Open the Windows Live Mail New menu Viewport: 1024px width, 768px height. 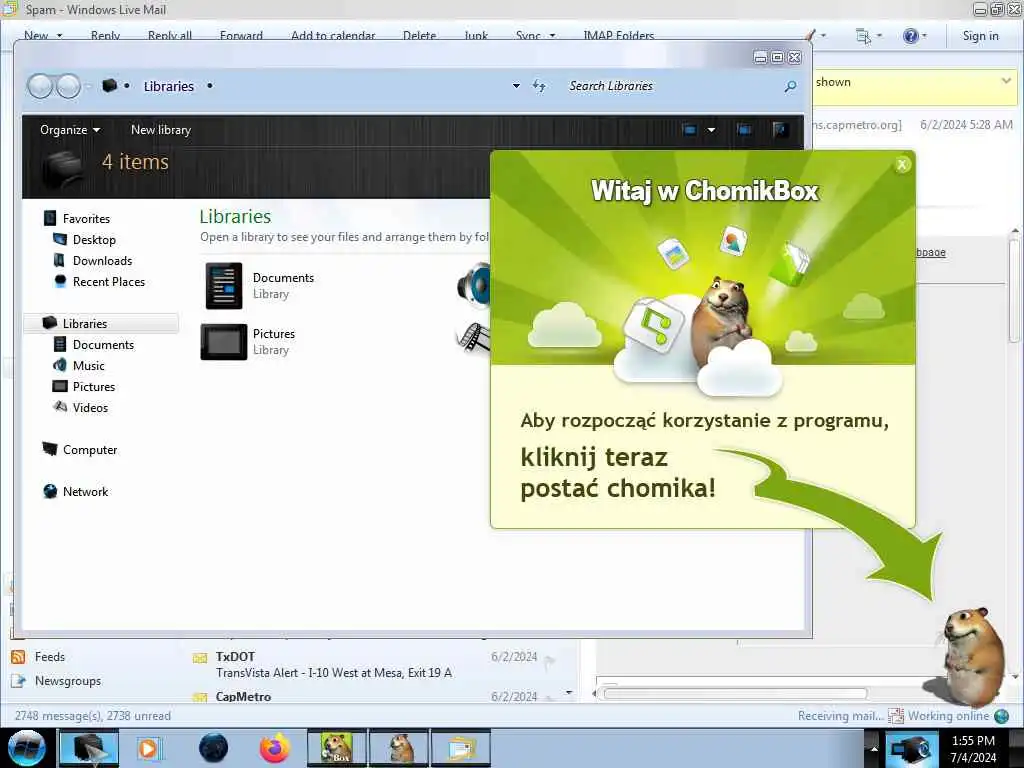point(43,35)
